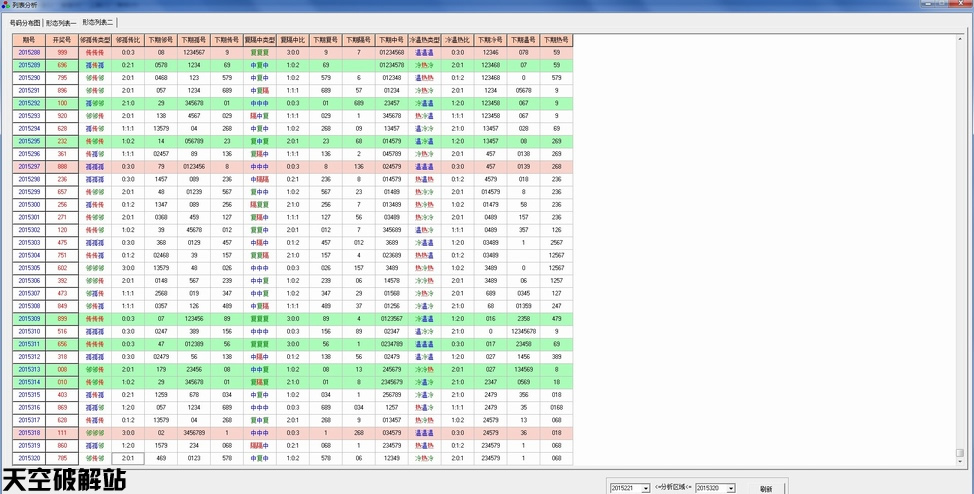
Task: Select row for period 2015288
Action: point(28,52)
